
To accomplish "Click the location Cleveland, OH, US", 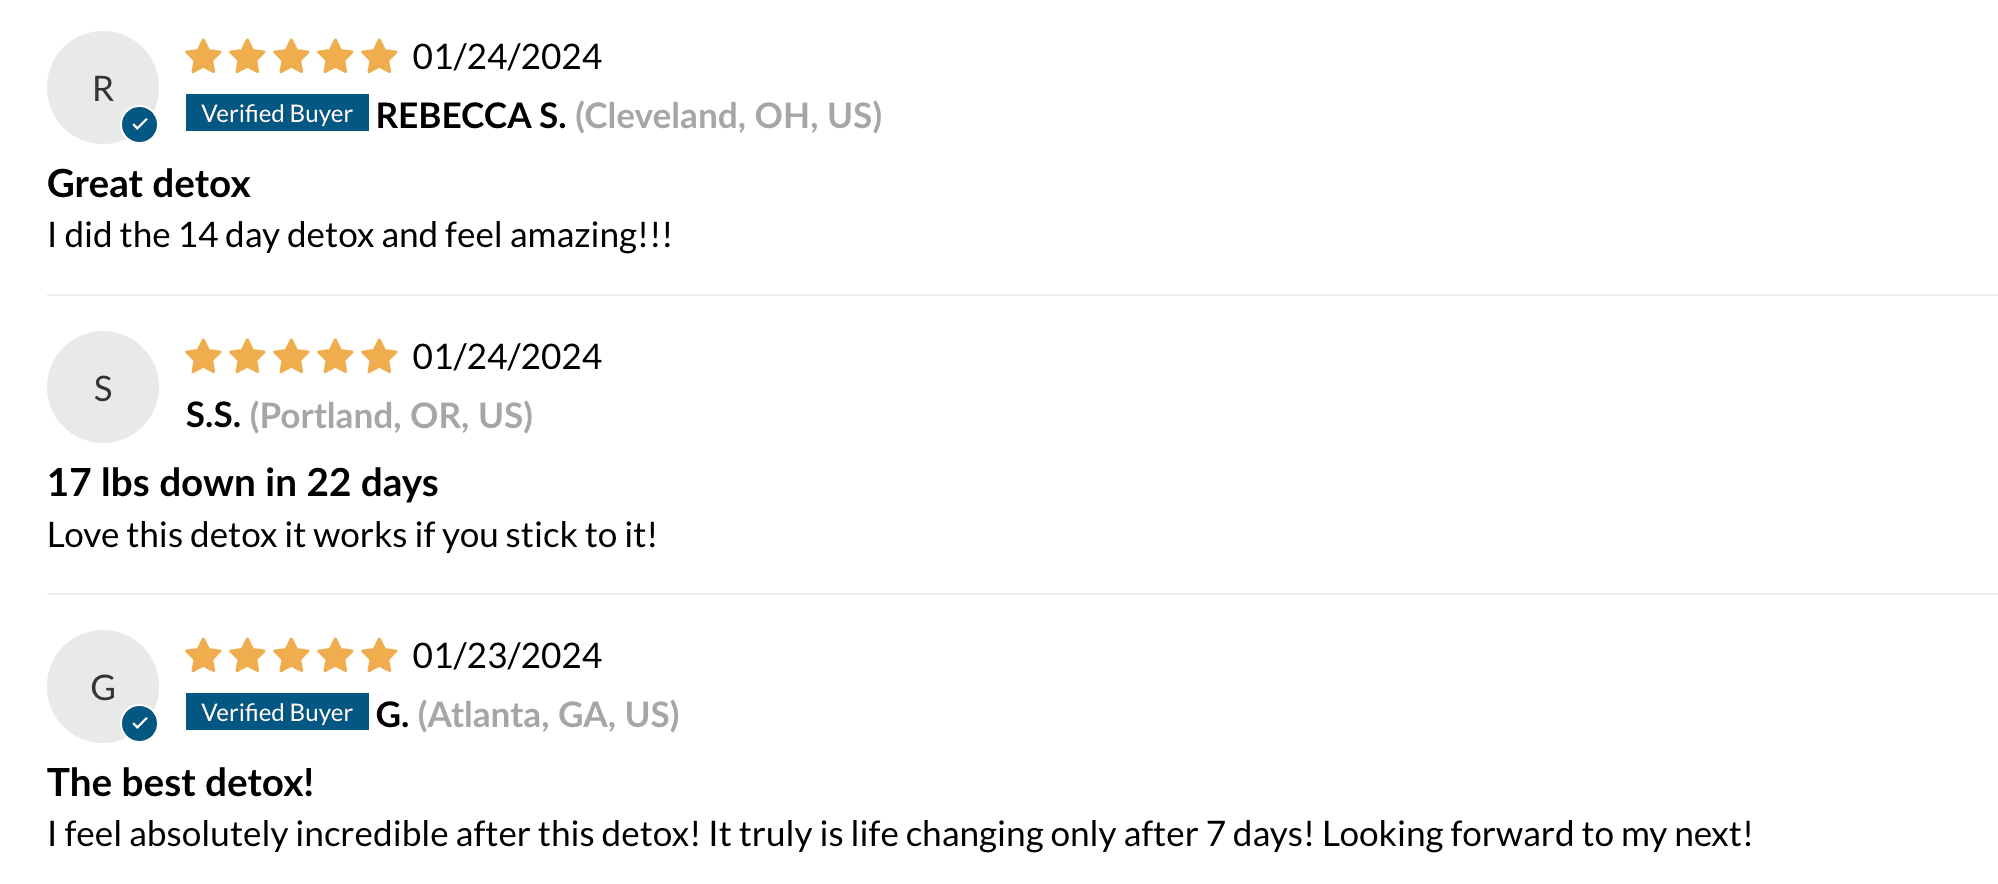I will point(728,115).
